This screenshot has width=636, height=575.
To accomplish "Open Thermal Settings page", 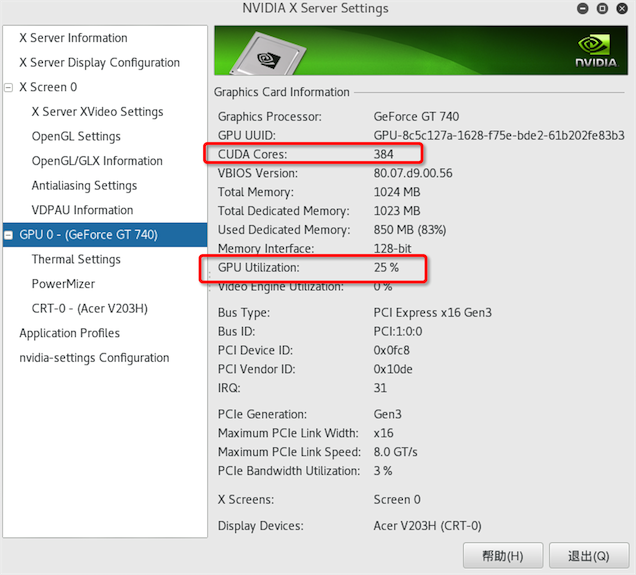I will click(76, 259).
